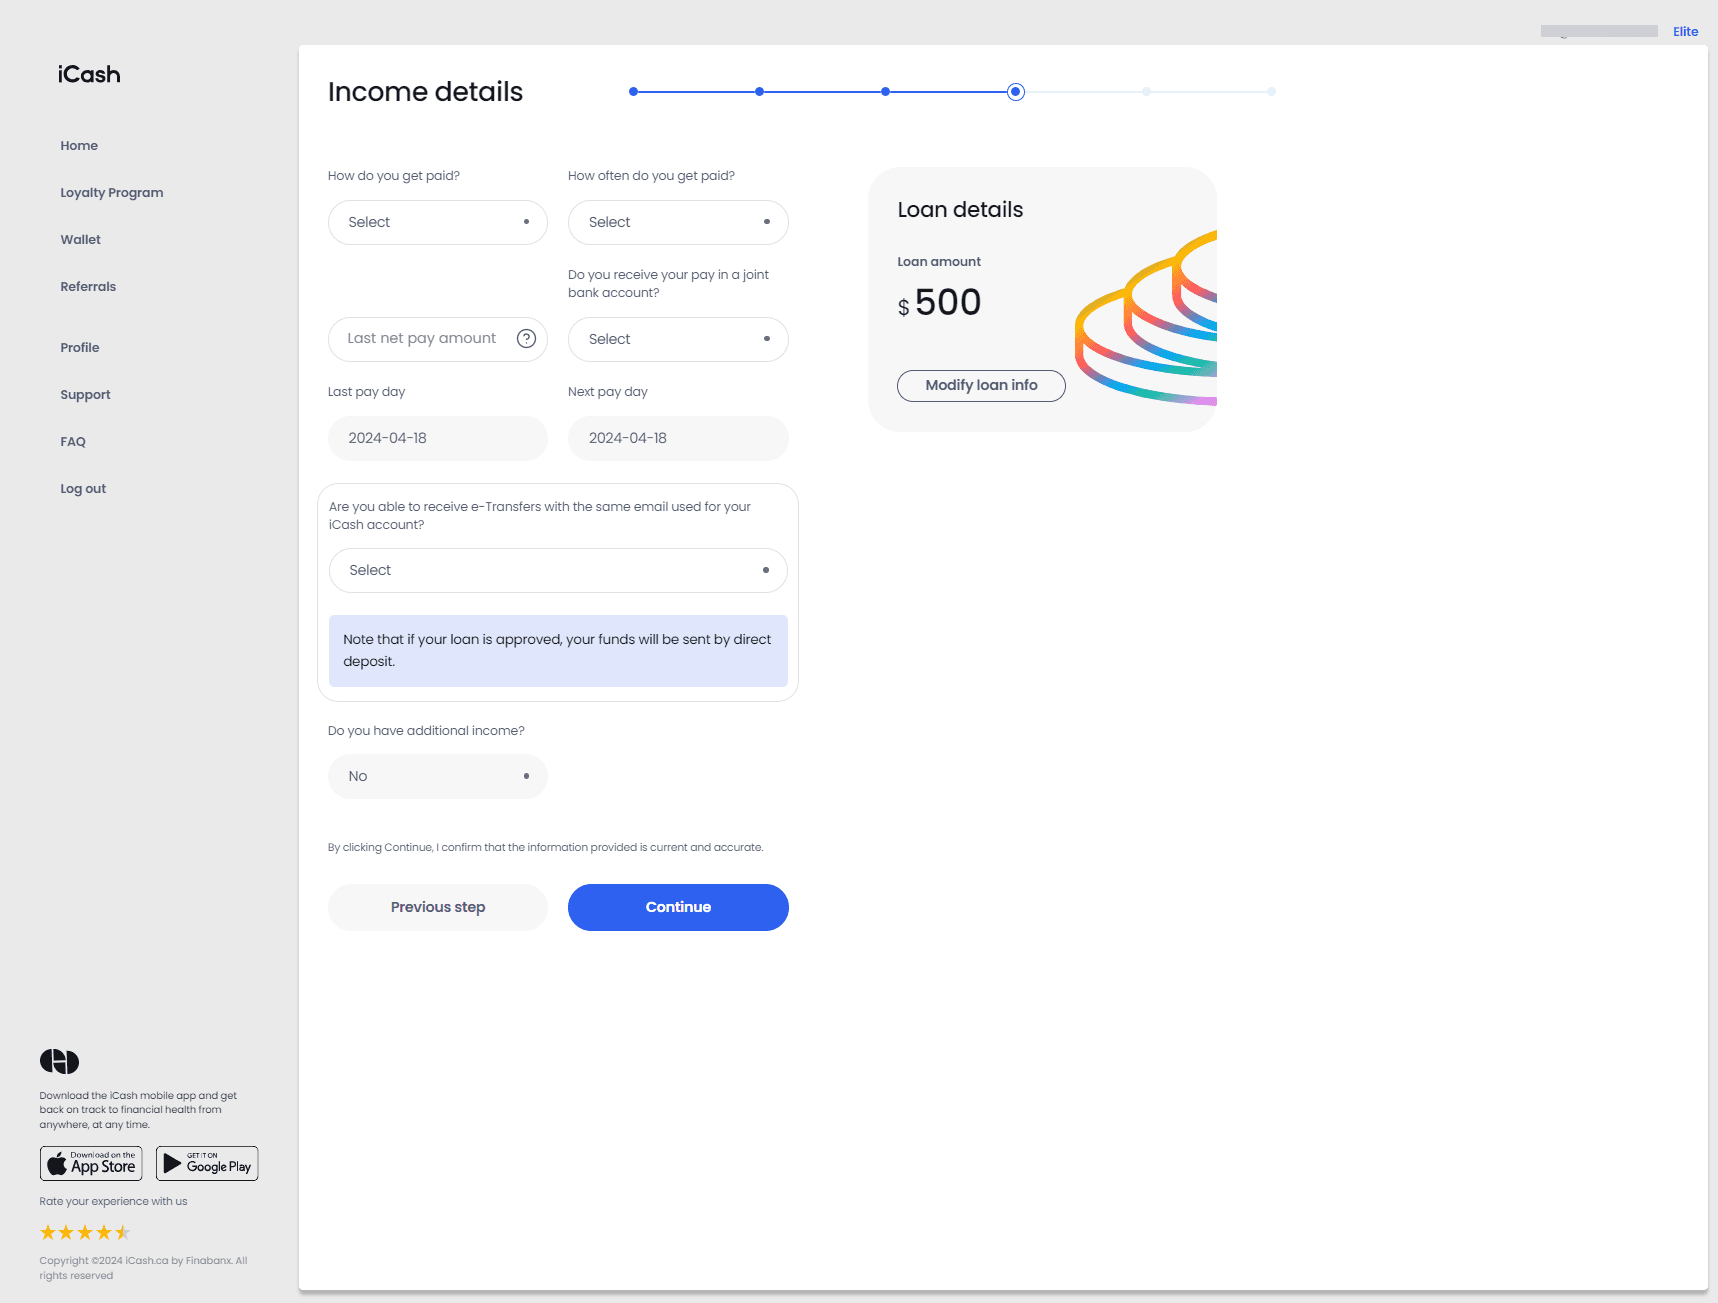Go to the Loyalty Program section
This screenshot has width=1718, height=1303.
111,192
